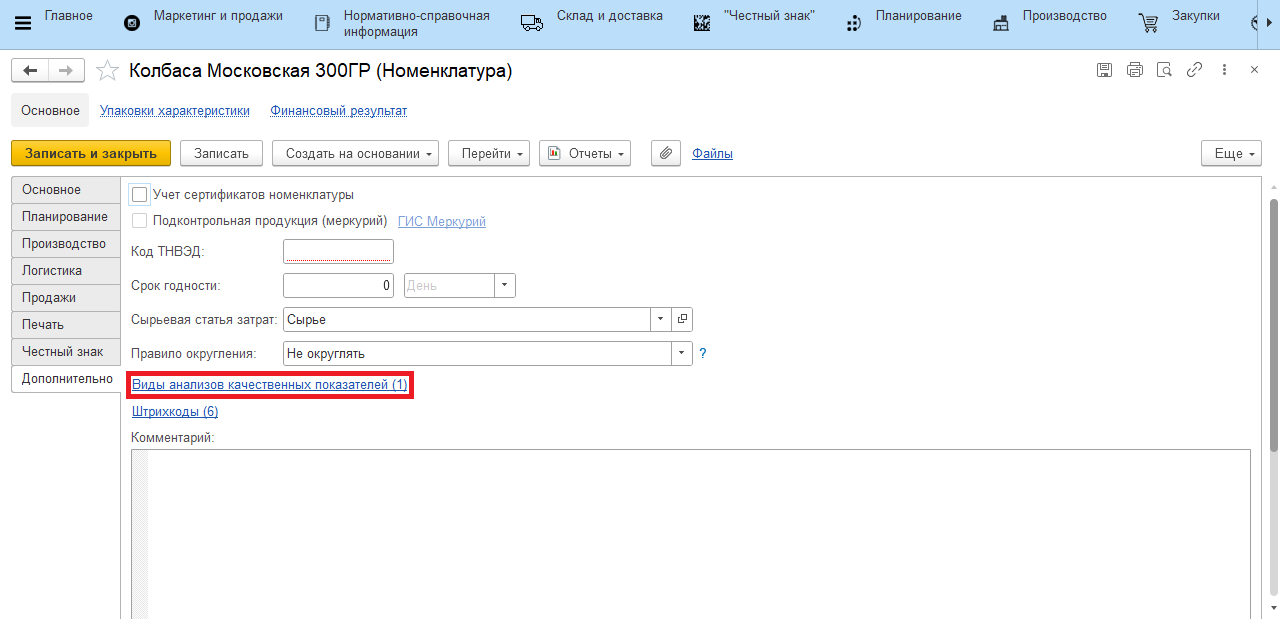Click the printer icon in title bar

click(1135, 70)
